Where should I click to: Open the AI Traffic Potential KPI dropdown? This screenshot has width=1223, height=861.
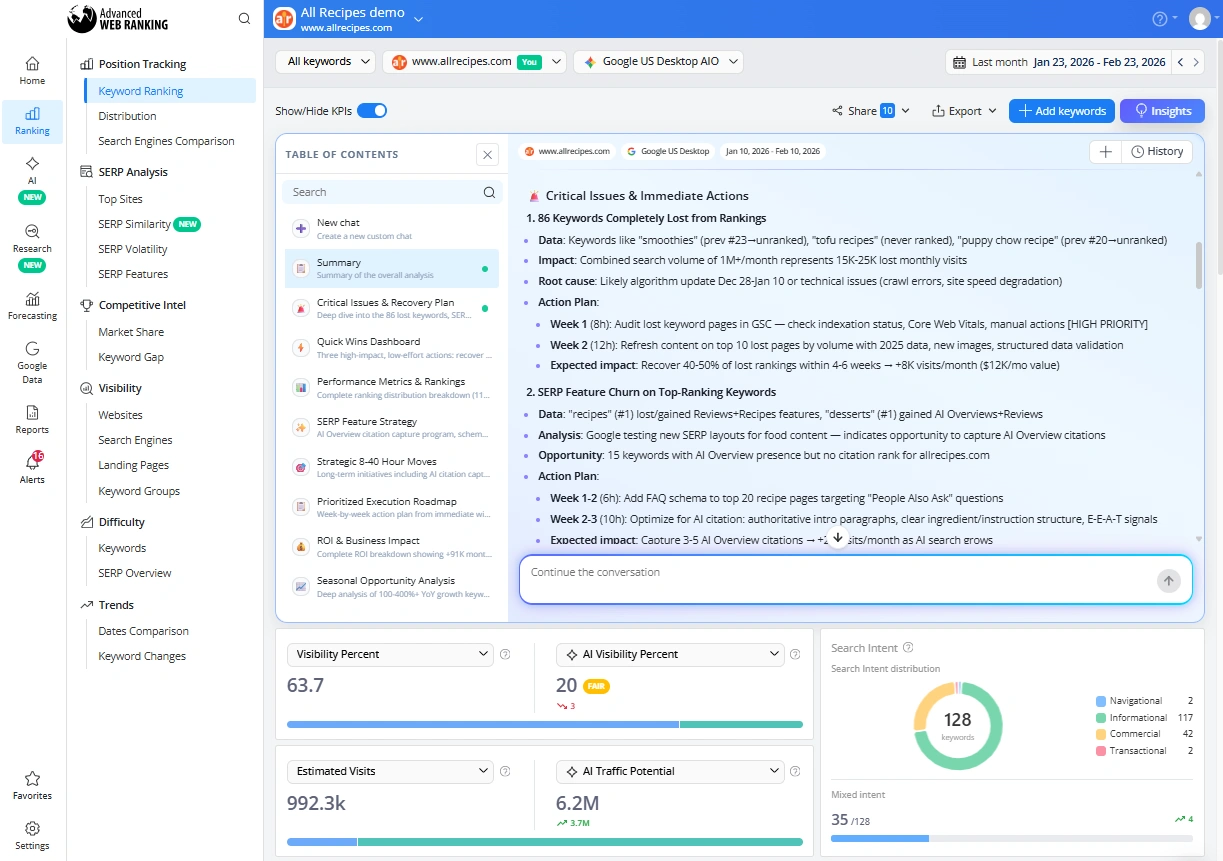tap(670, 771)
